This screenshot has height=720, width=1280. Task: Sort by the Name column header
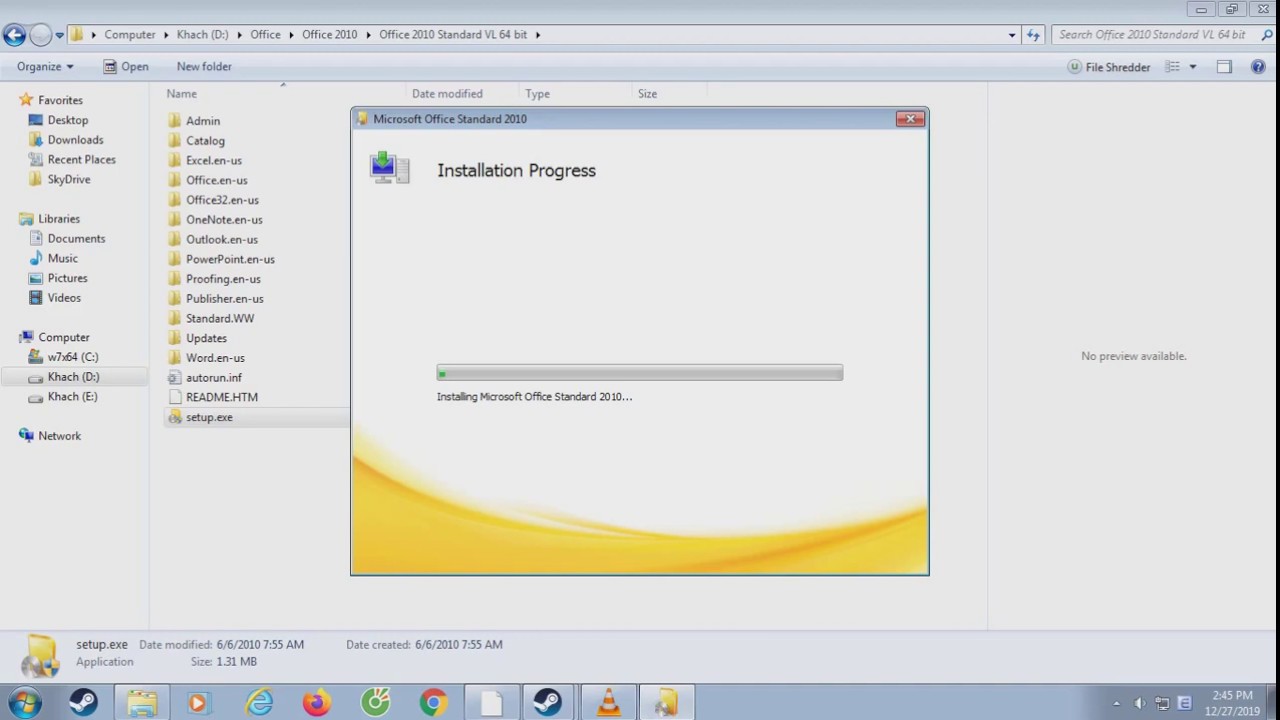click(181, 94)
